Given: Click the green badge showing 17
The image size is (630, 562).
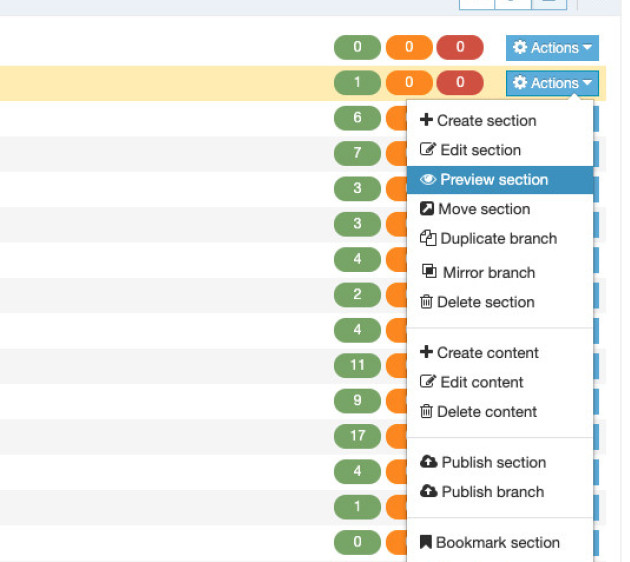Looking at the screenshot, I should [x=357, y=436].
